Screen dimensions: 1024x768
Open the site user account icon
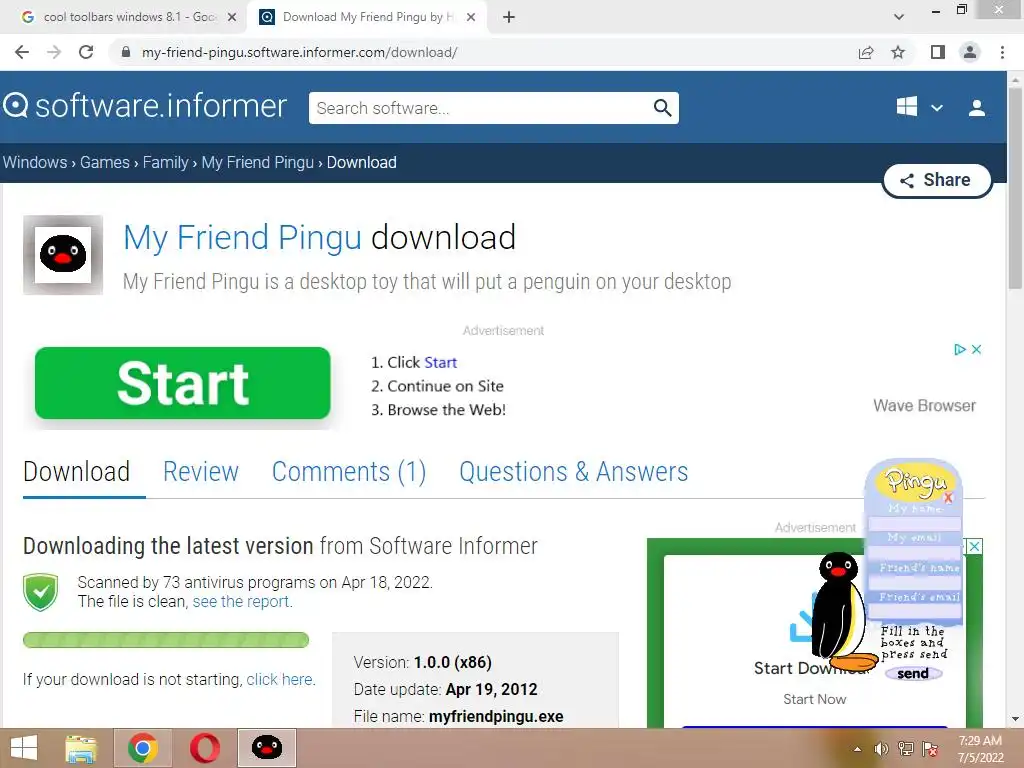(976, 108)
